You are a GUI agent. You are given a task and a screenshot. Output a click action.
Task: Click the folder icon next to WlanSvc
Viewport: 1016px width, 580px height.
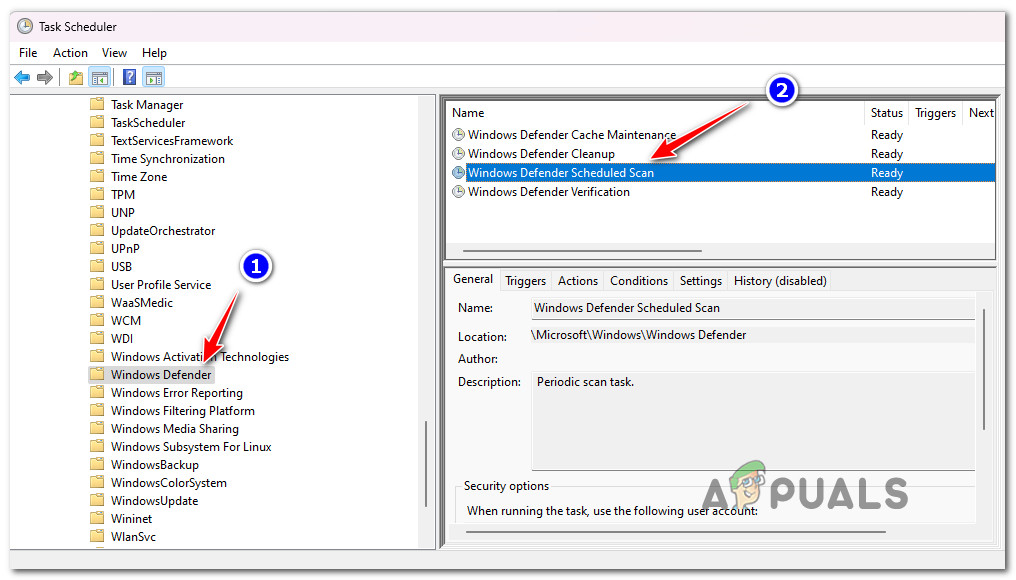[97, 536]
